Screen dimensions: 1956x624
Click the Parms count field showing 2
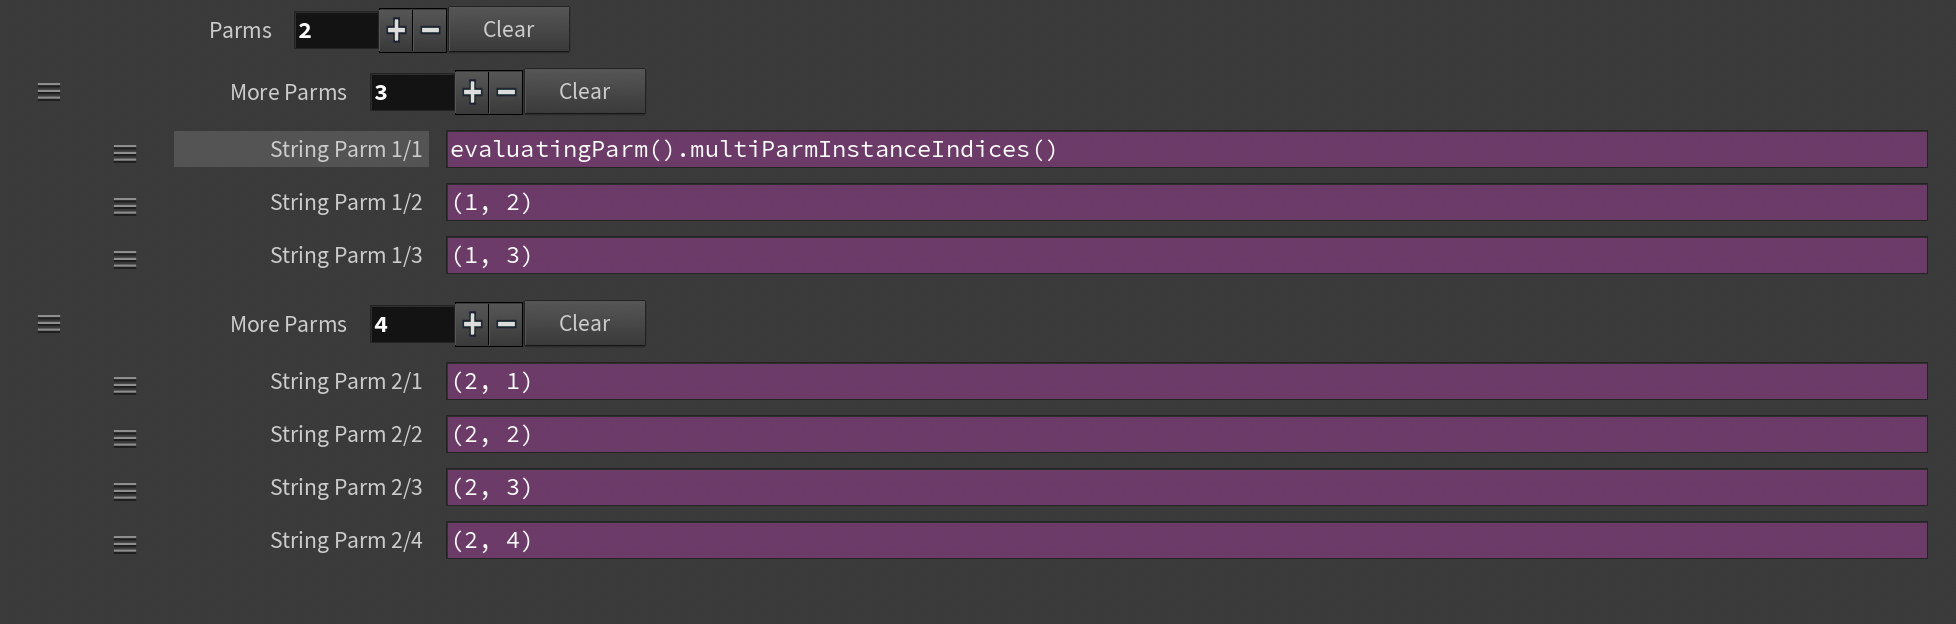click(335, 30)
